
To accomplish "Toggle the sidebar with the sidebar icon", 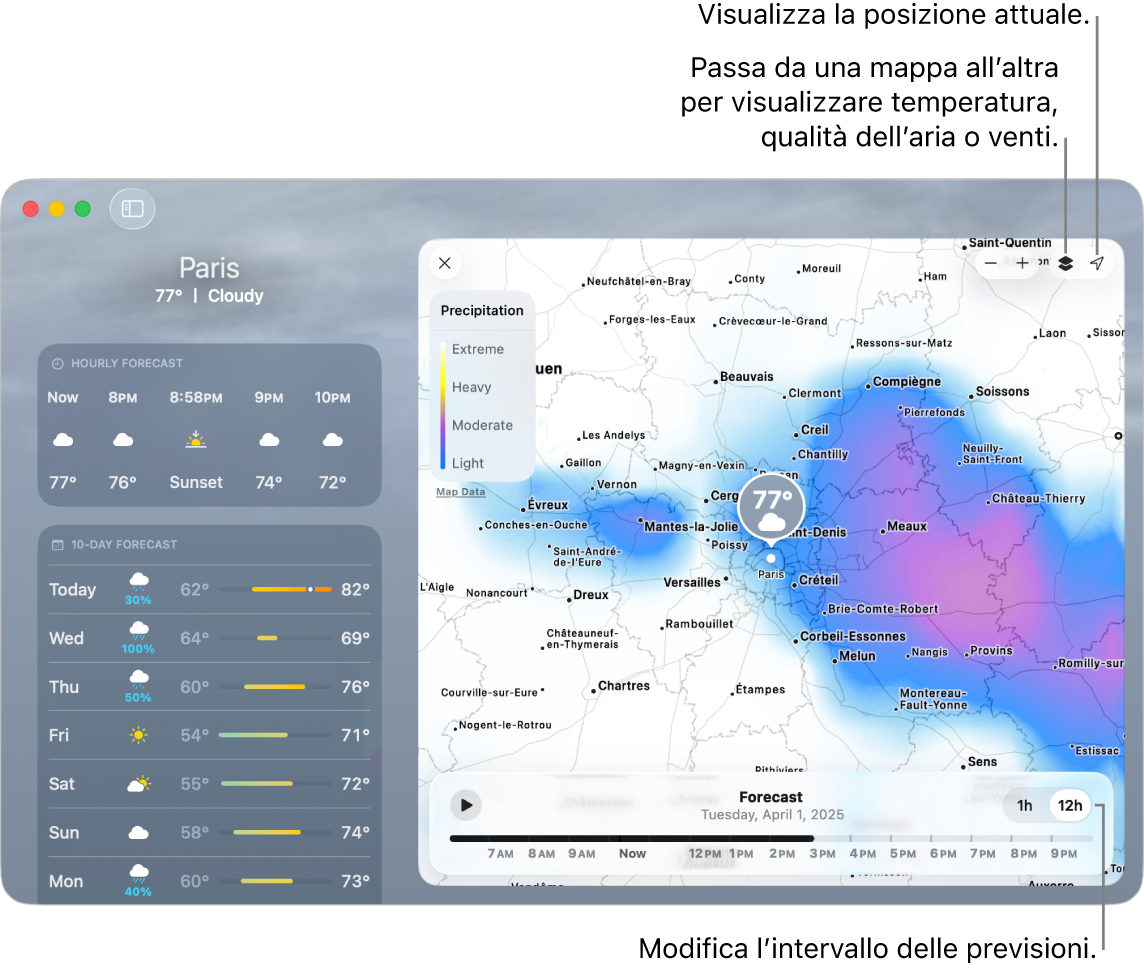I will tap(133, 209).
